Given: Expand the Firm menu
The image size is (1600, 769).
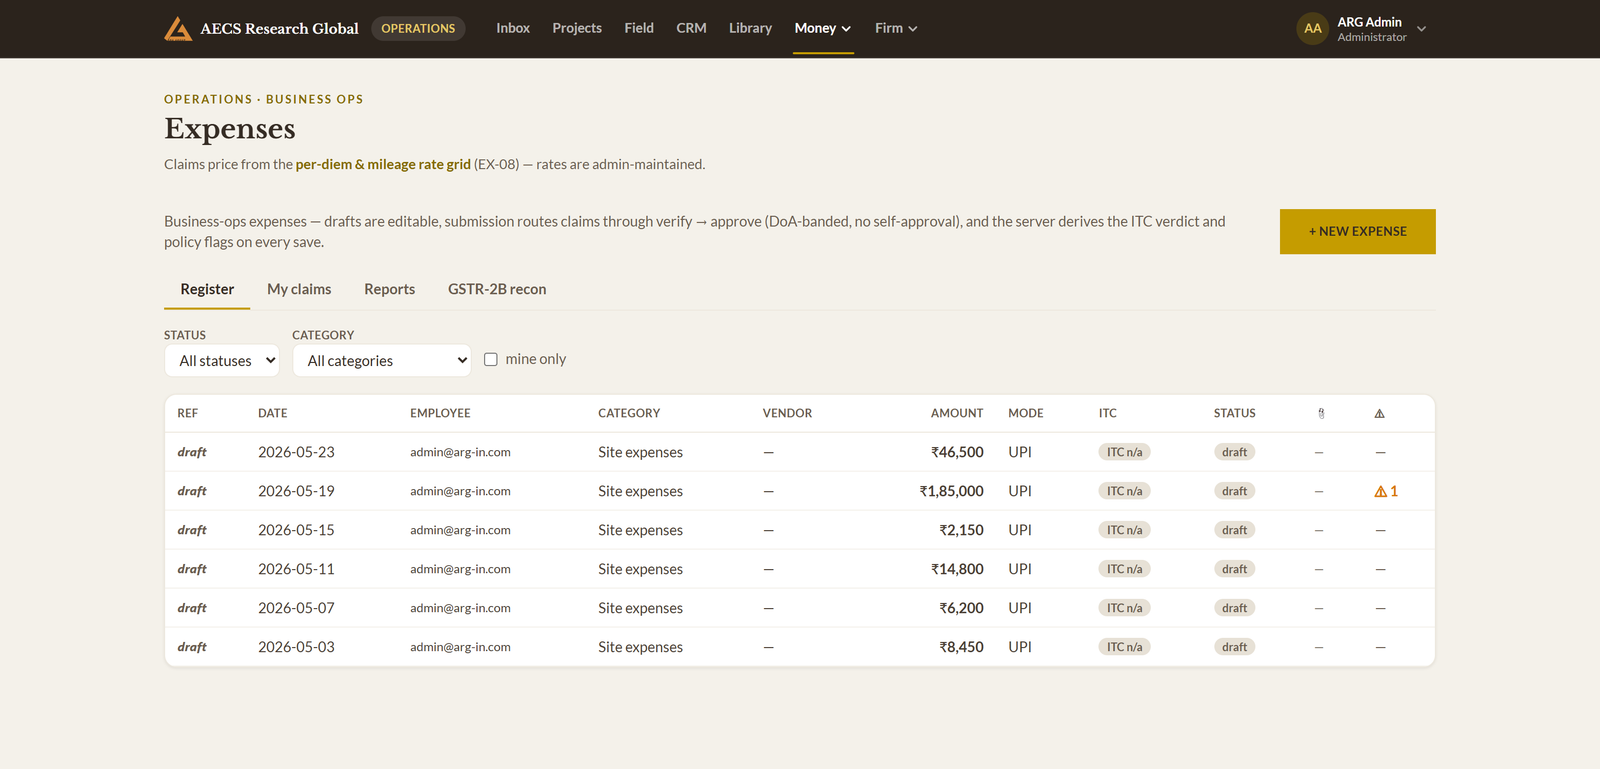Looking at the screenshot, I should 896,28.
